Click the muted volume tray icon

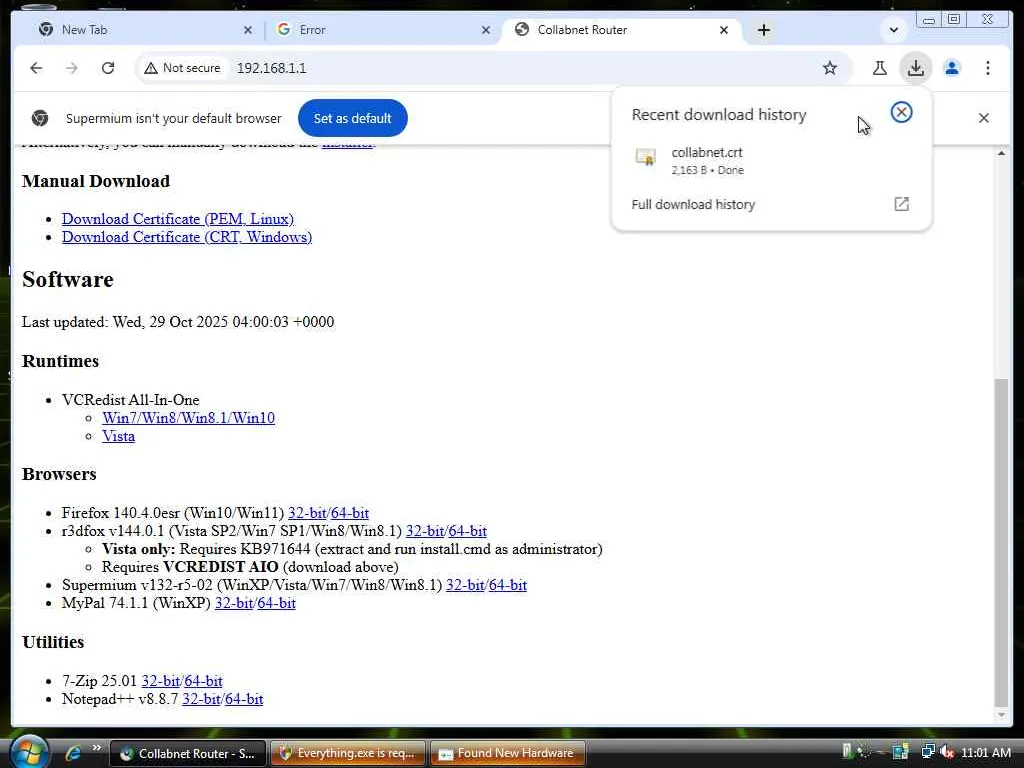[947, 752]
